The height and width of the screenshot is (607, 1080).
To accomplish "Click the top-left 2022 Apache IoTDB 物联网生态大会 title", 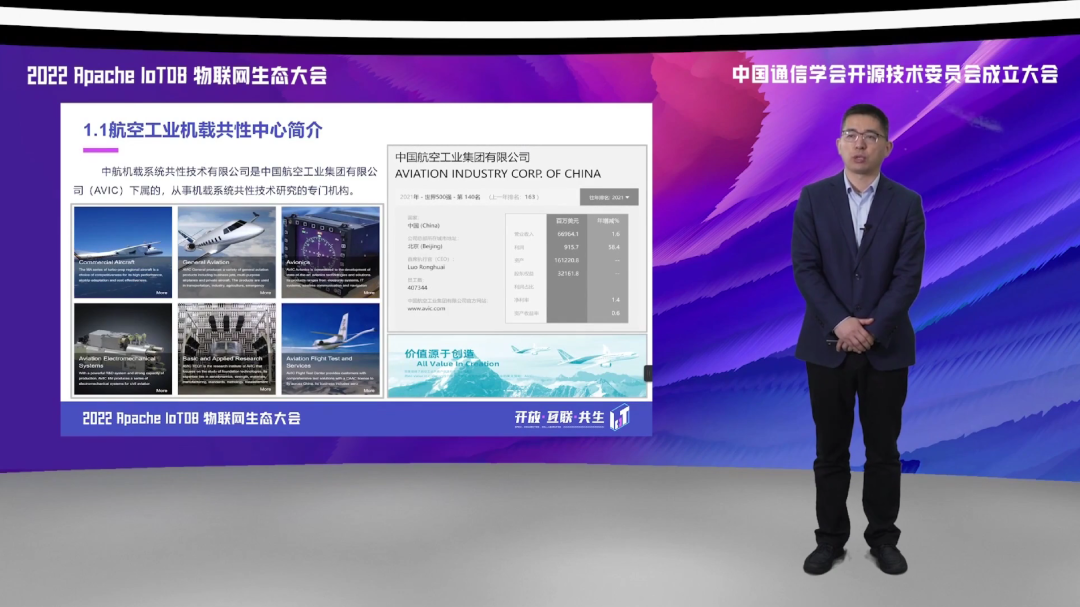I will pos(177,75).
